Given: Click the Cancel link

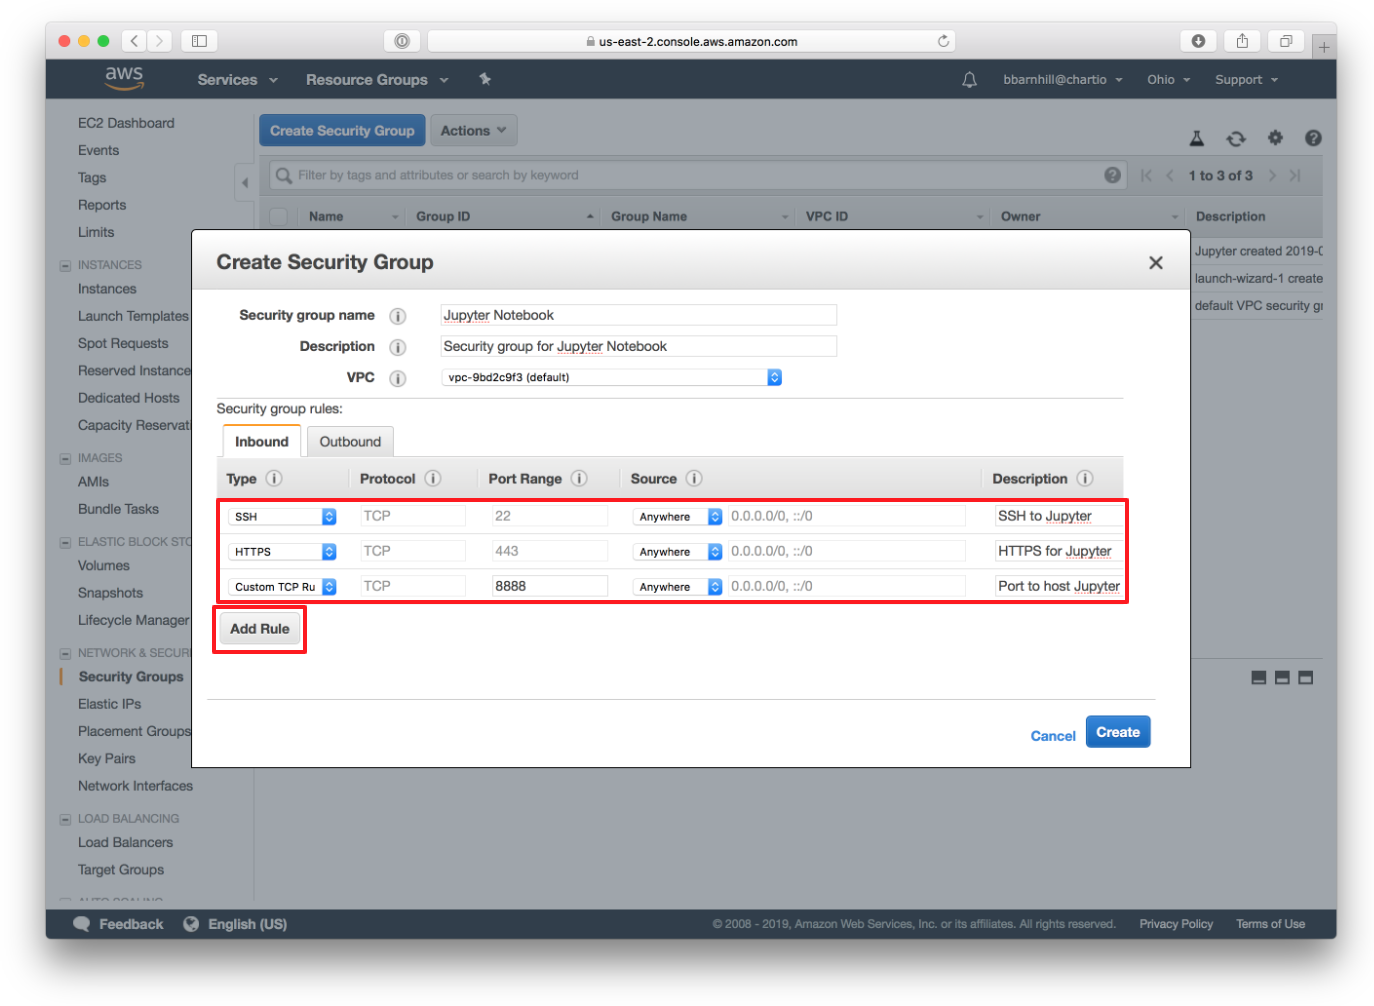Looking at the screenshot, I should click(1053, 736).
